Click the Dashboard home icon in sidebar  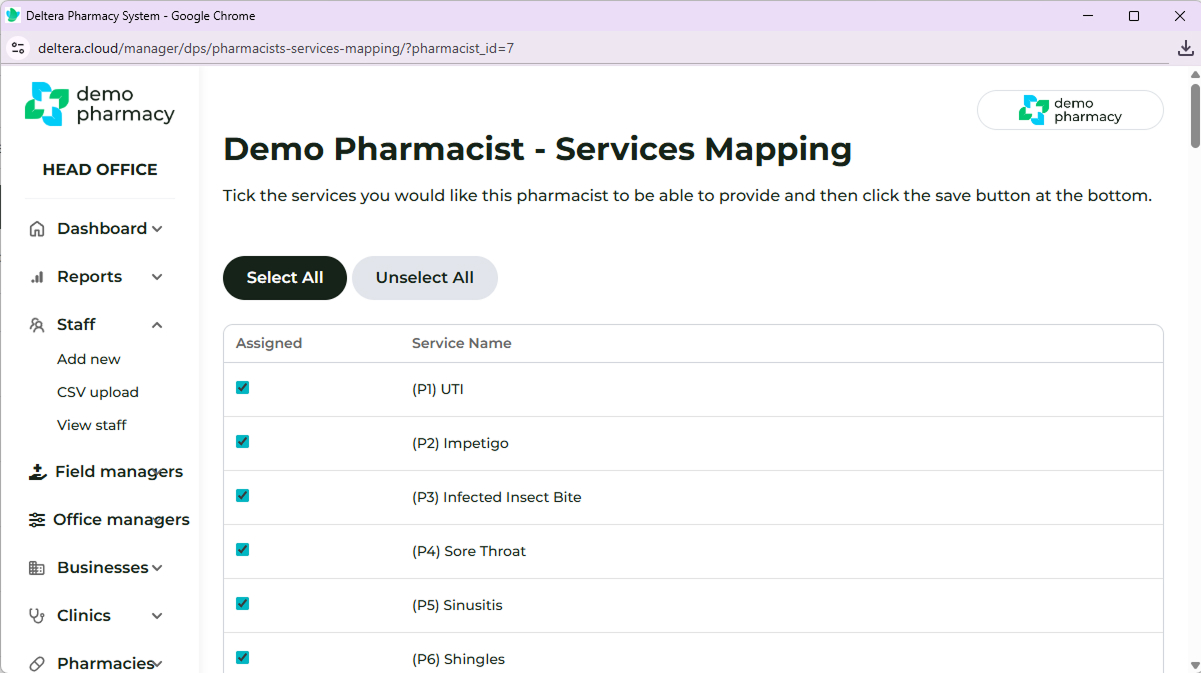(37, 229)
